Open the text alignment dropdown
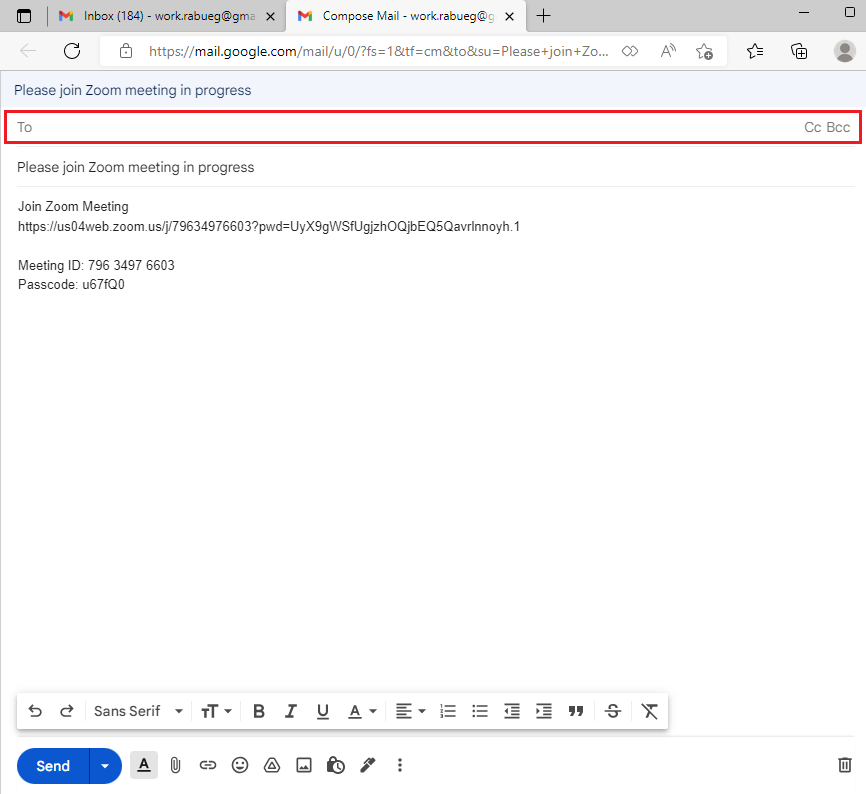Viewport: 866px width, 794px height. (410, 711)
